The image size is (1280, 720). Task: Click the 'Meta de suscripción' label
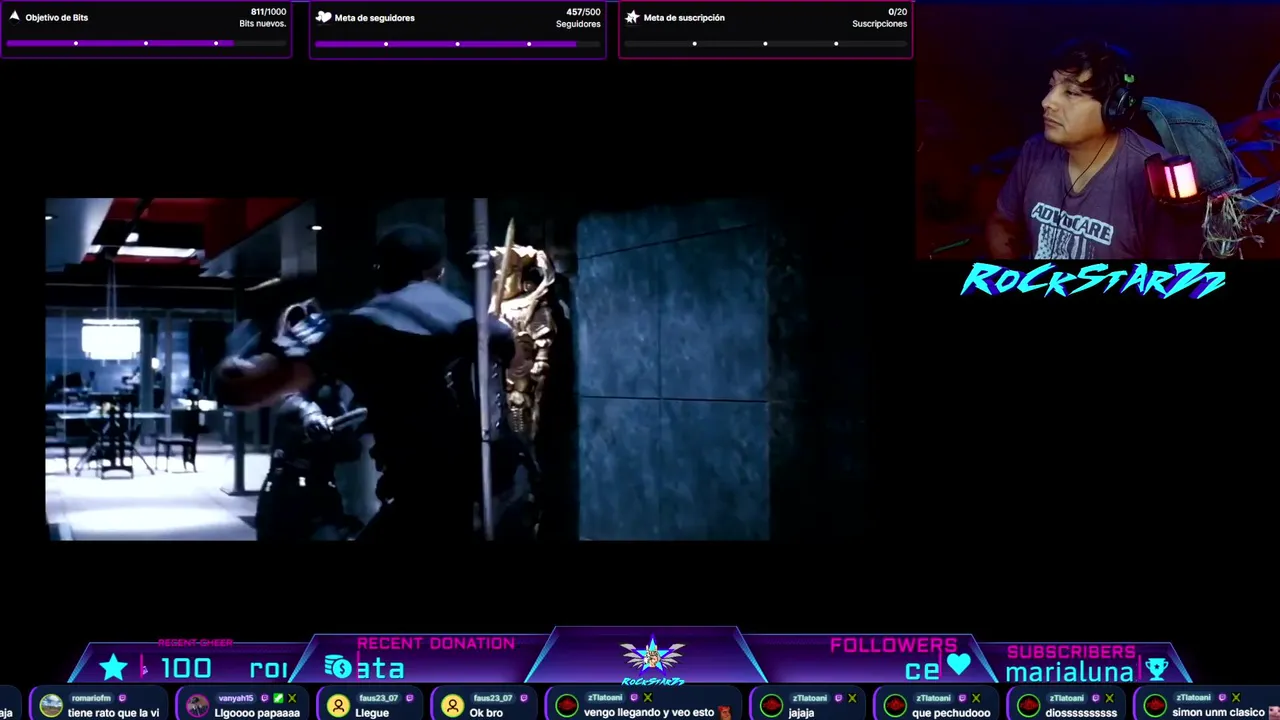(x=684, y=17)
